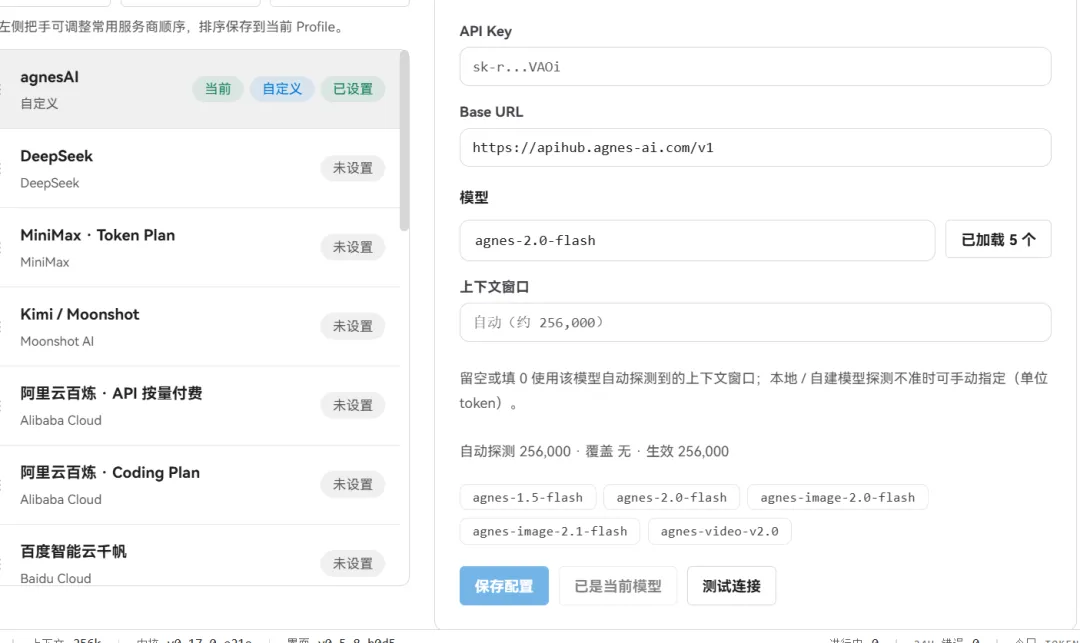This screenshot has width=1080, height=643.
Task: Click the Moonshot AI subtitle text
Action: point(57,341)
